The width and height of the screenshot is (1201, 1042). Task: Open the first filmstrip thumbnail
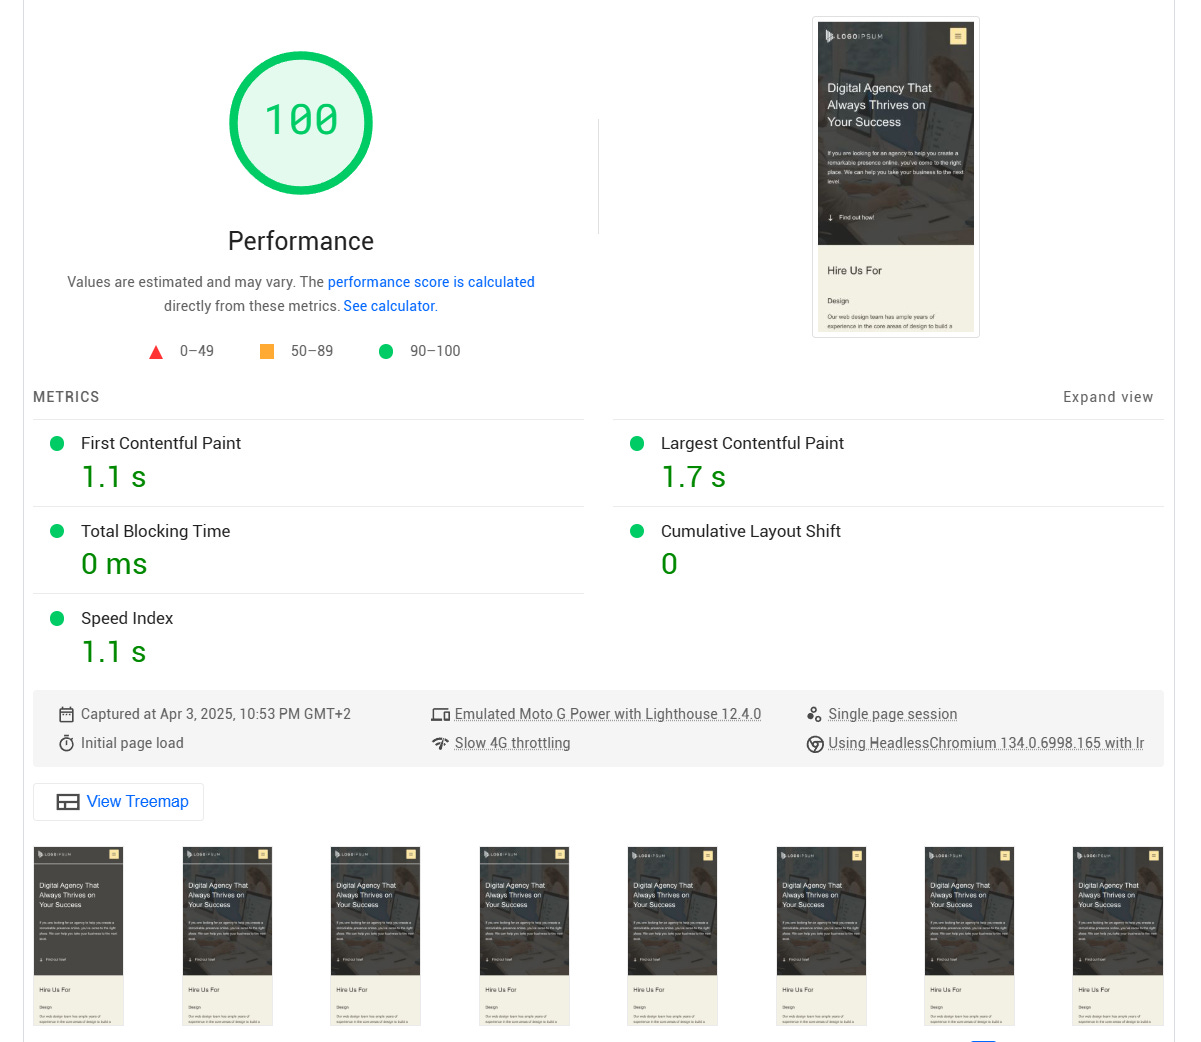(78, 936)
